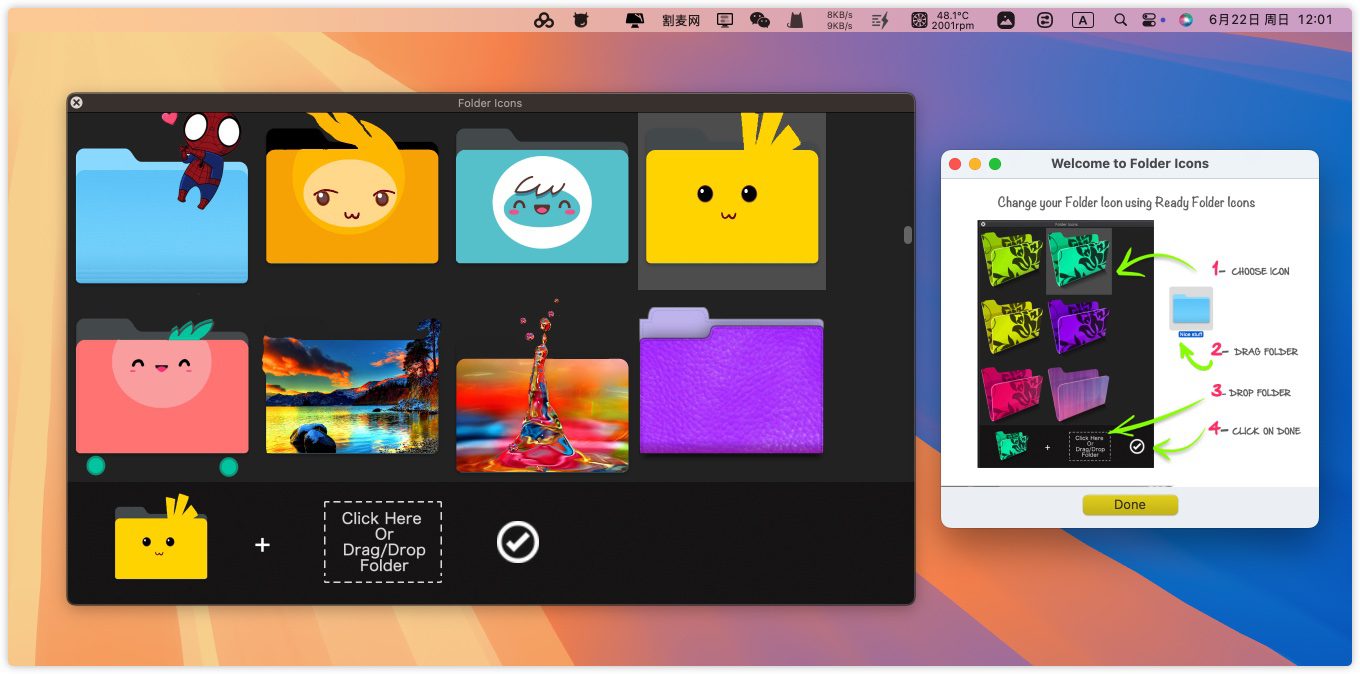The width and height of the screenshot is (1360, 674).
Task: Click the network speed KB/s indicator
Action: 840,20
